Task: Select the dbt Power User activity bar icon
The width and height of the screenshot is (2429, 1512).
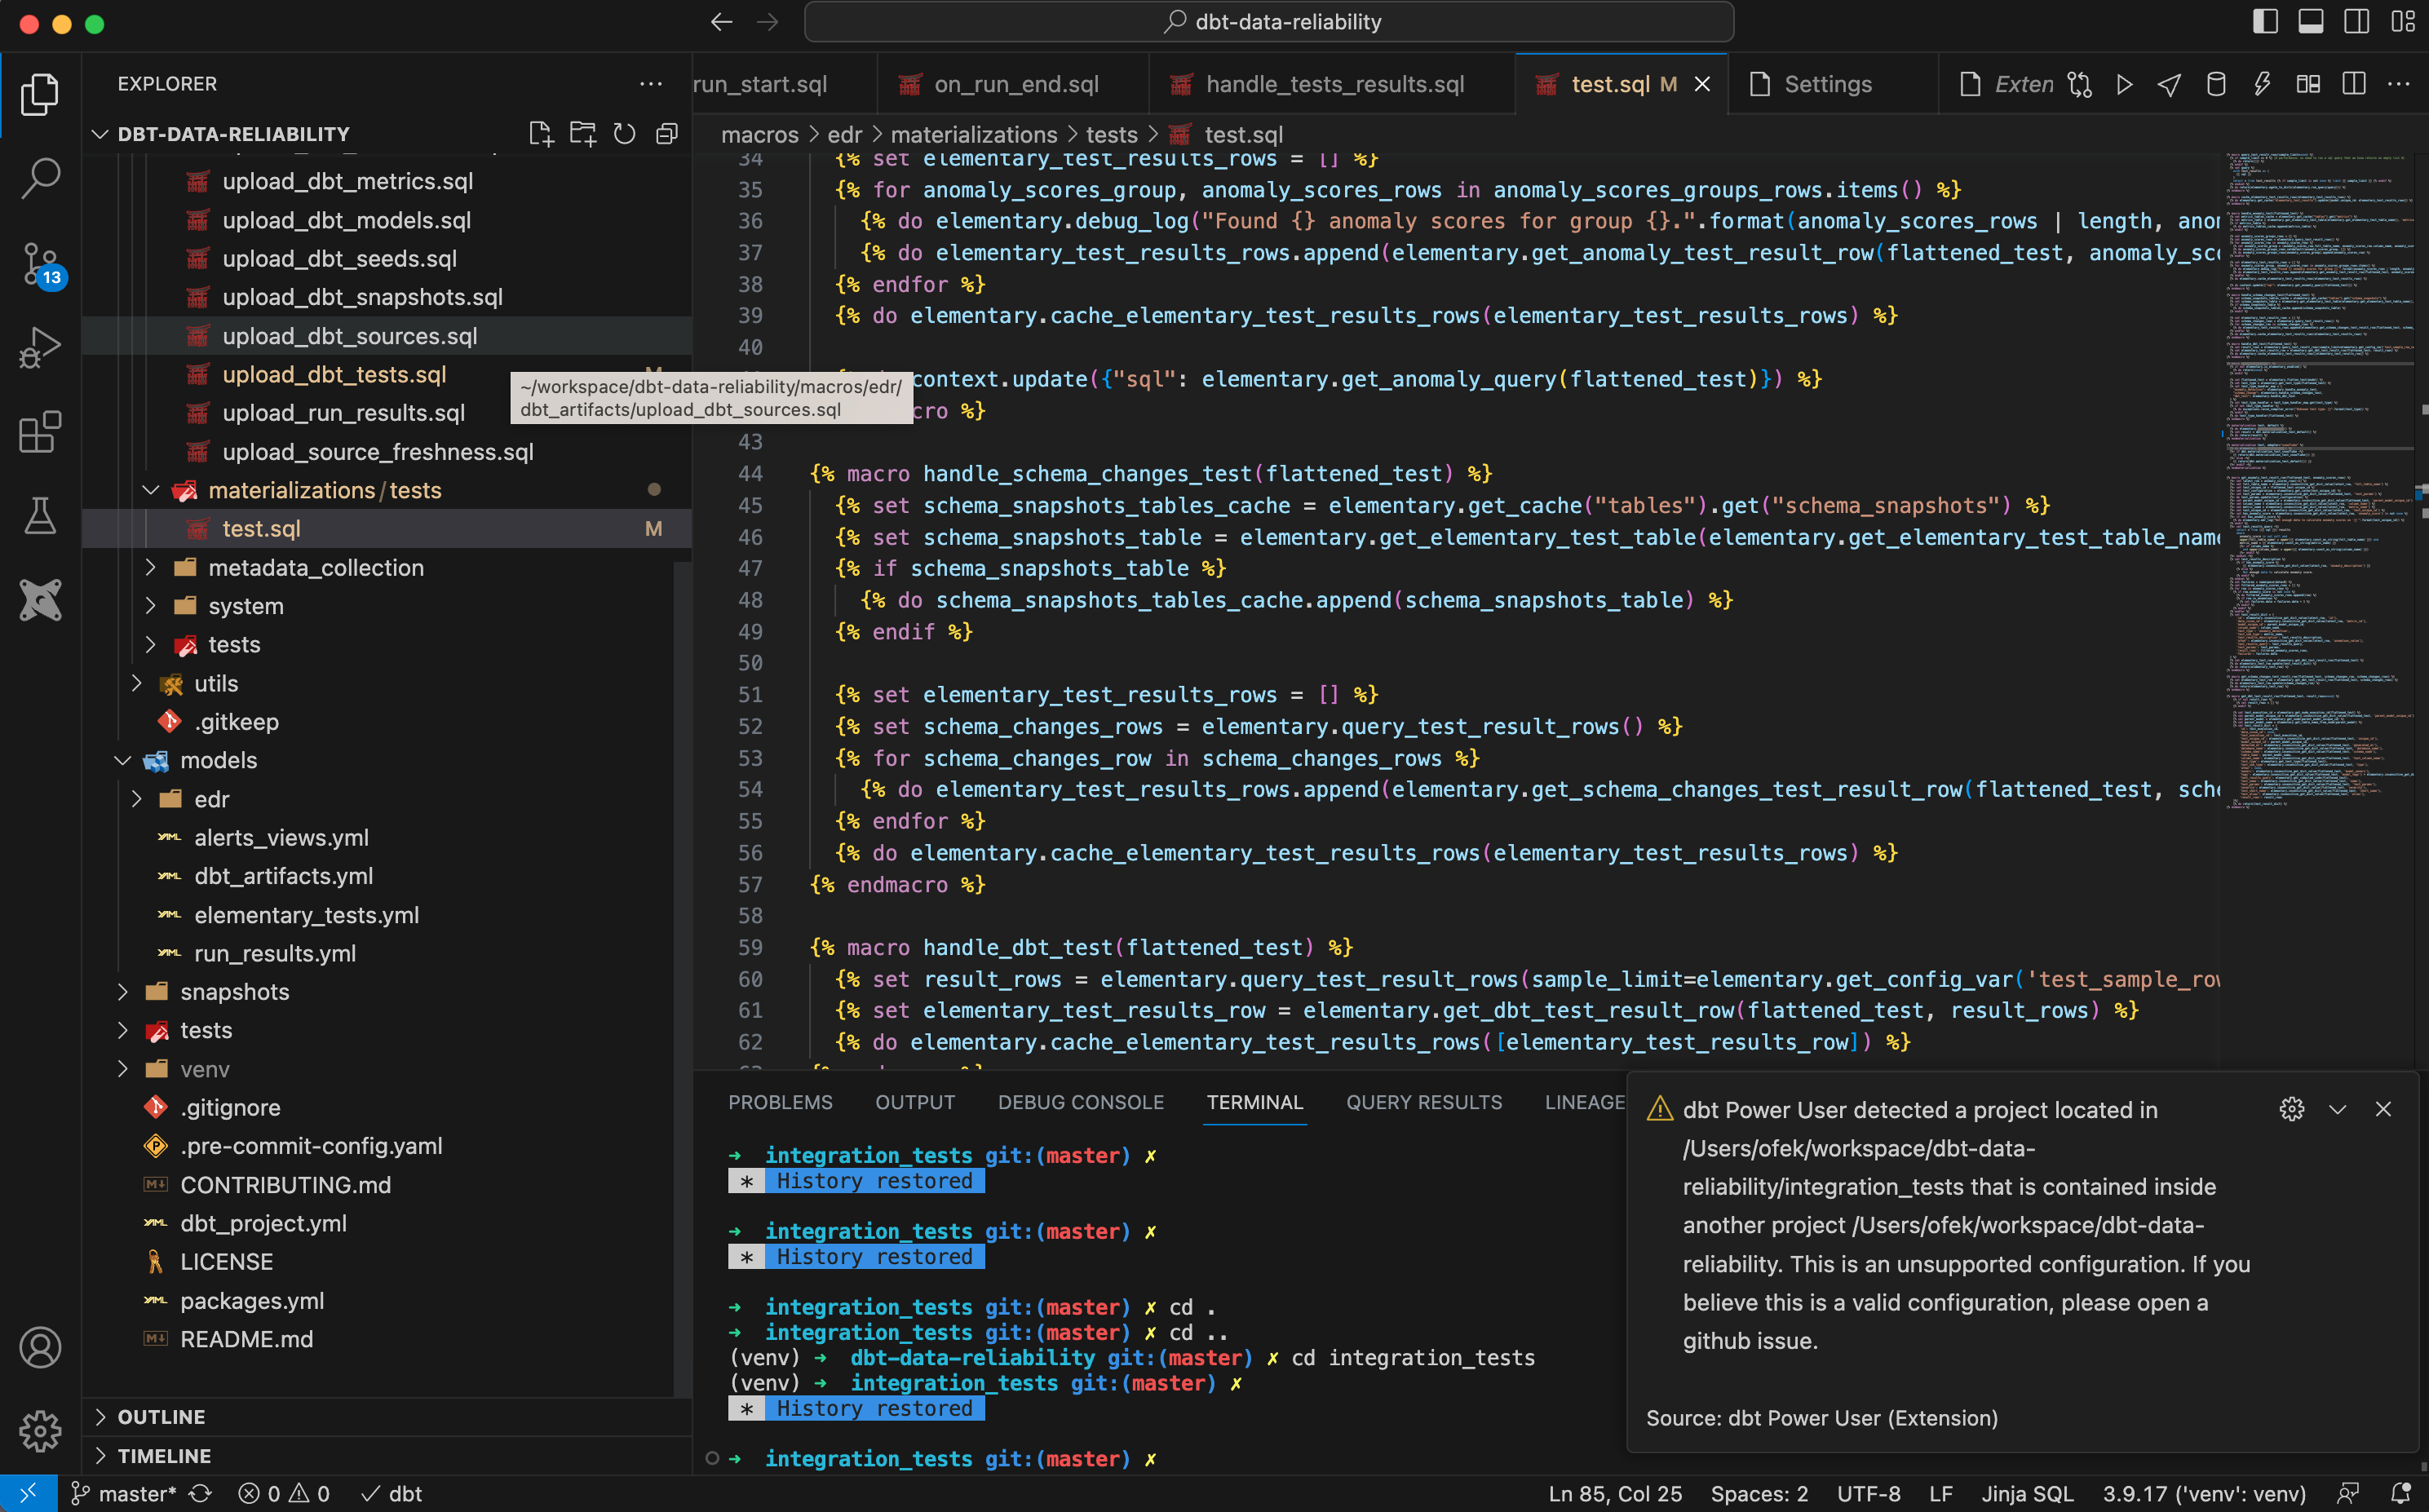Action: tap(40, 600)
